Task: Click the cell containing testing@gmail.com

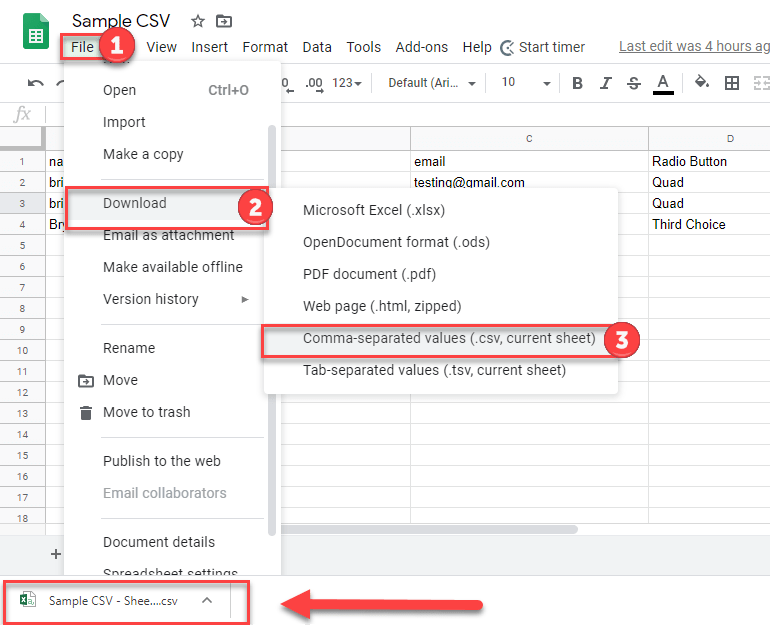Action: [529, 183]
